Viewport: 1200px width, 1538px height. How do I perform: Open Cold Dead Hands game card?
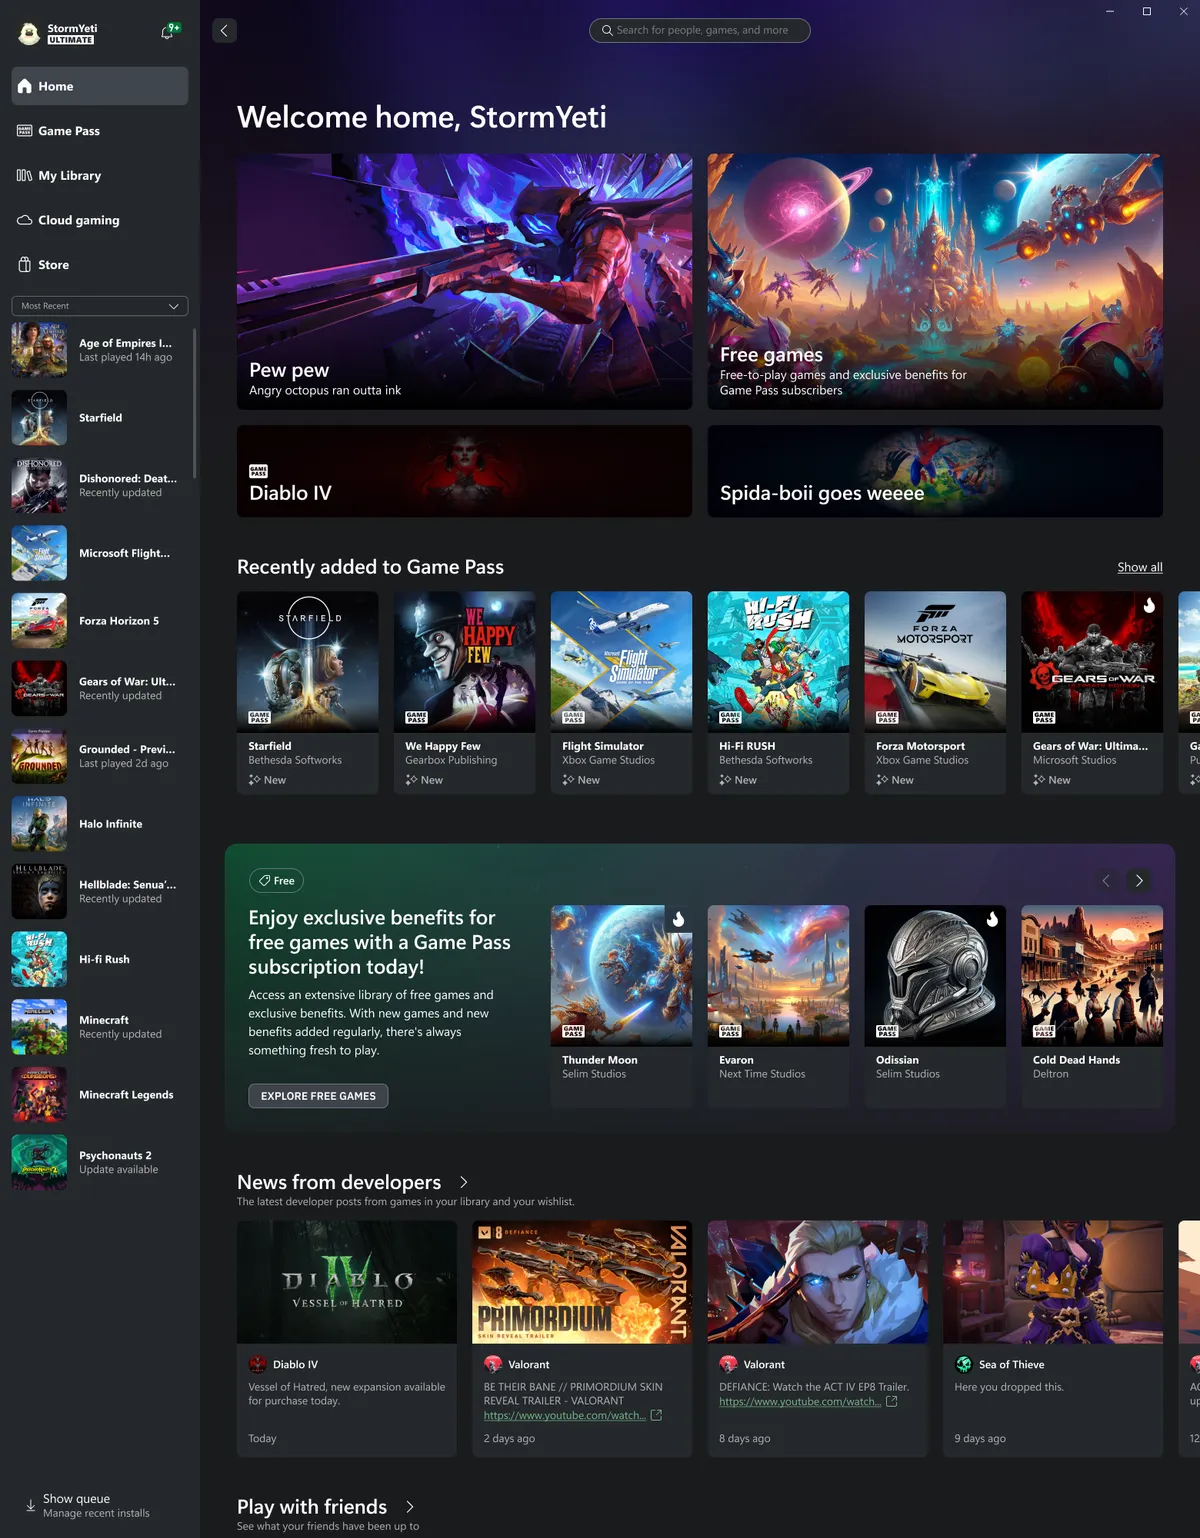[x=1092, y=1006]
